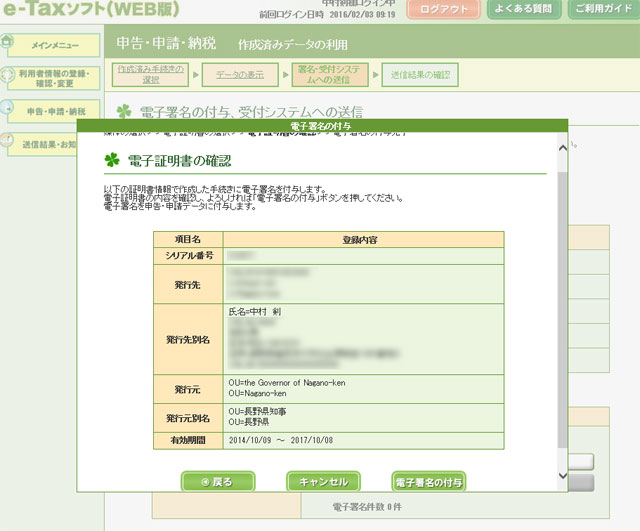Click the clover icon beside 電子署名の付与 page heading

click(x=124, y=112)
